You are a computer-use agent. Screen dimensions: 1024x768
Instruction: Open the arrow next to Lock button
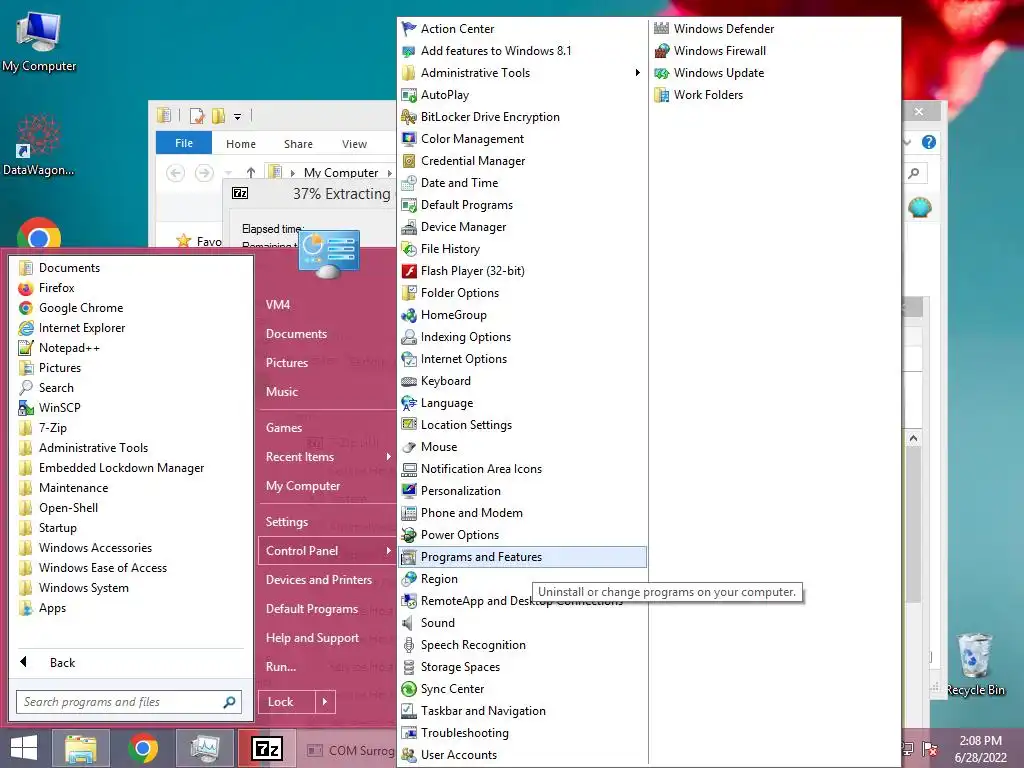click(x=325, y=702)
